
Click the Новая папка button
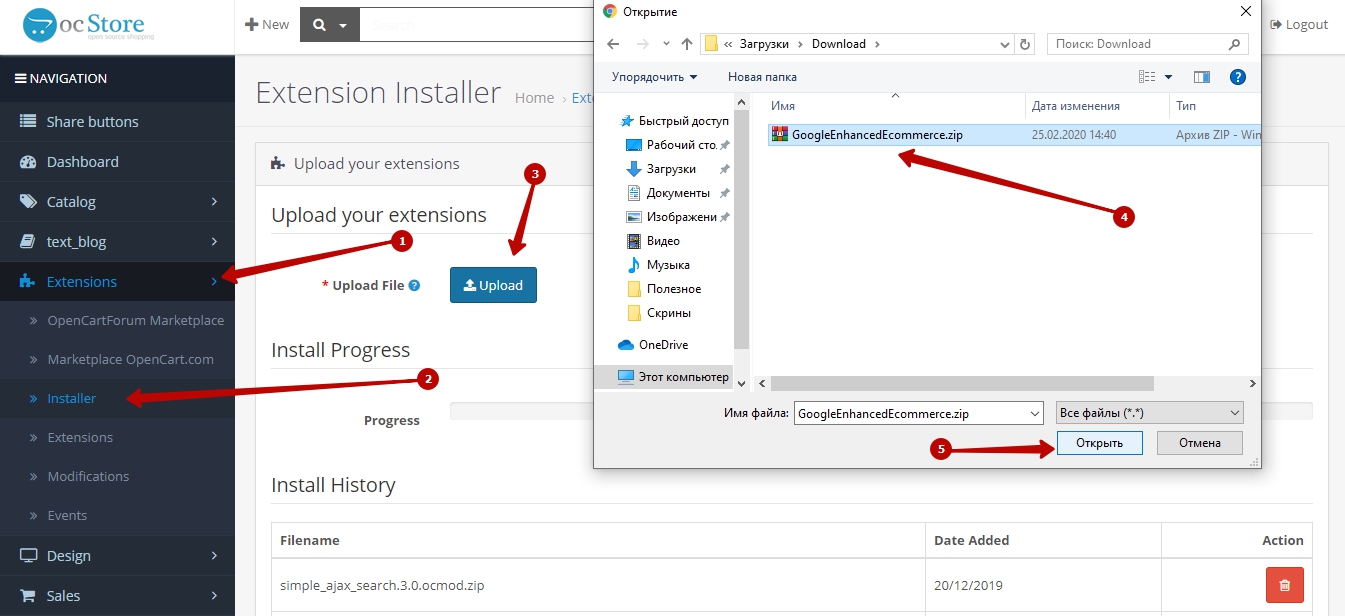(762, 77)
